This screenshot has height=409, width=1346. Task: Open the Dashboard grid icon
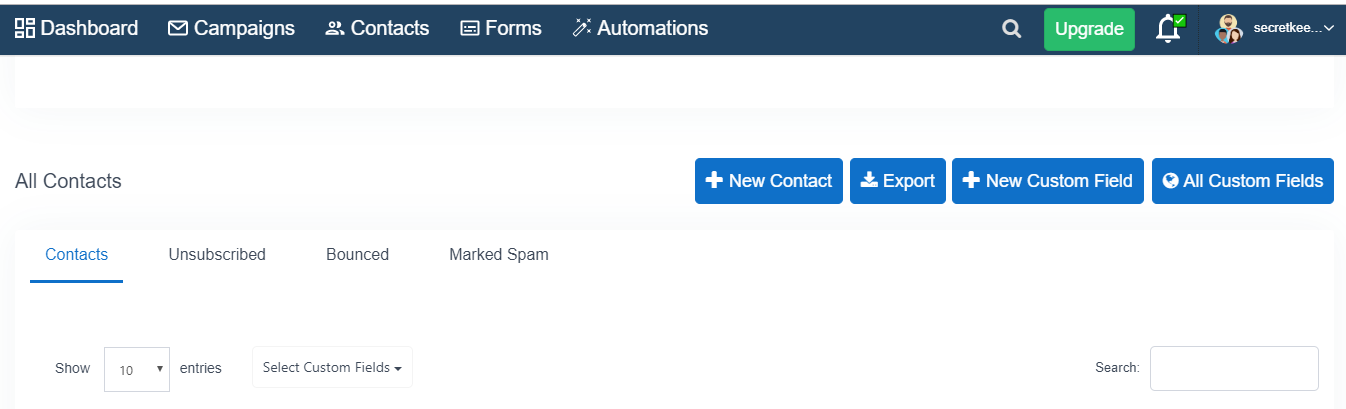point(25,28)
